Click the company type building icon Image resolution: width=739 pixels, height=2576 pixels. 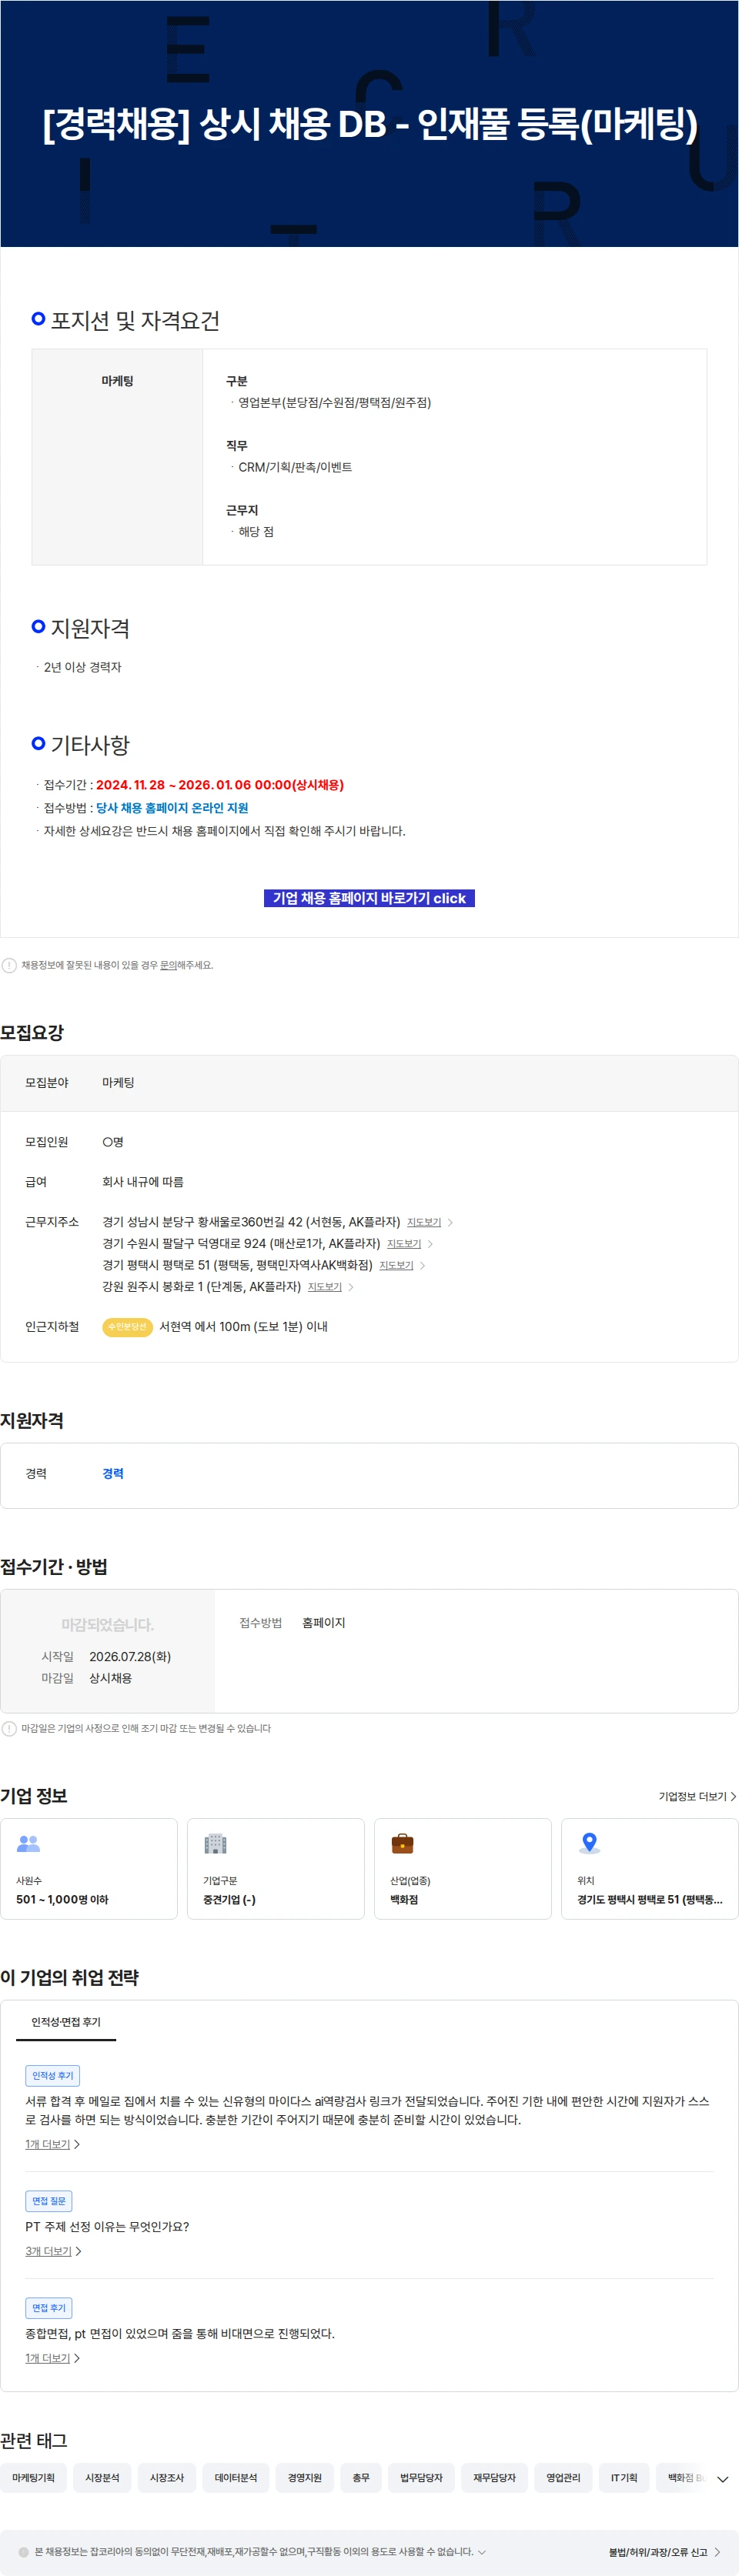coord(215,1843)
